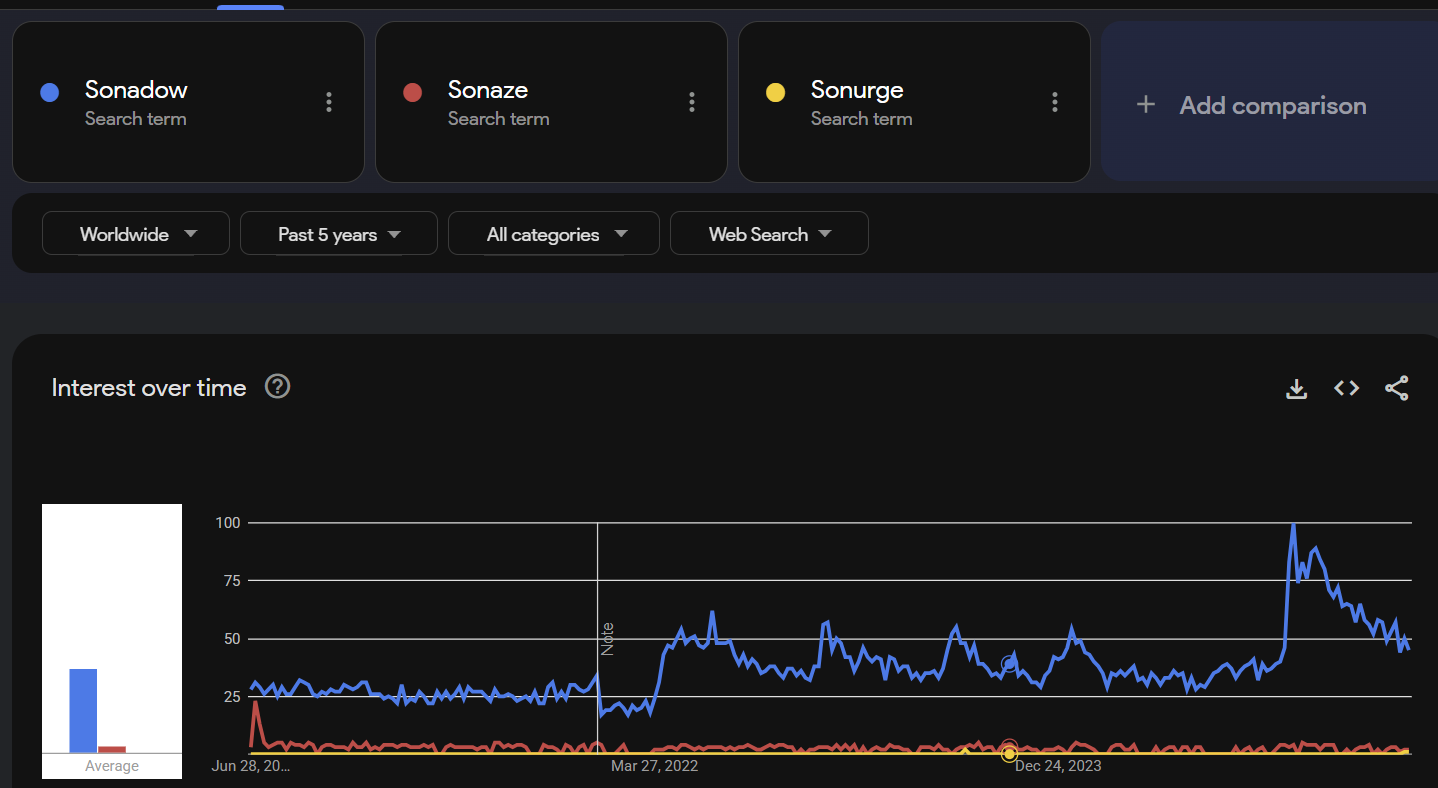This screenshot has height=788, width=1438.
Task: Open the three-dot menu on the Sonadow card
Action: click(x=329, y=102)
